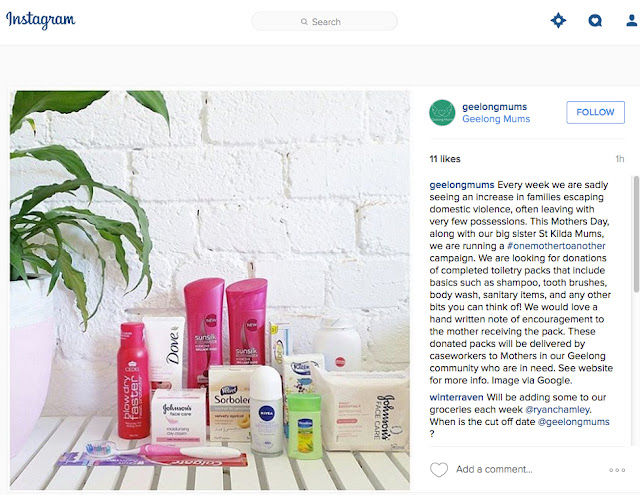
Task: Click the comments scrollbar thumb
Action: [x=636, y=234]
